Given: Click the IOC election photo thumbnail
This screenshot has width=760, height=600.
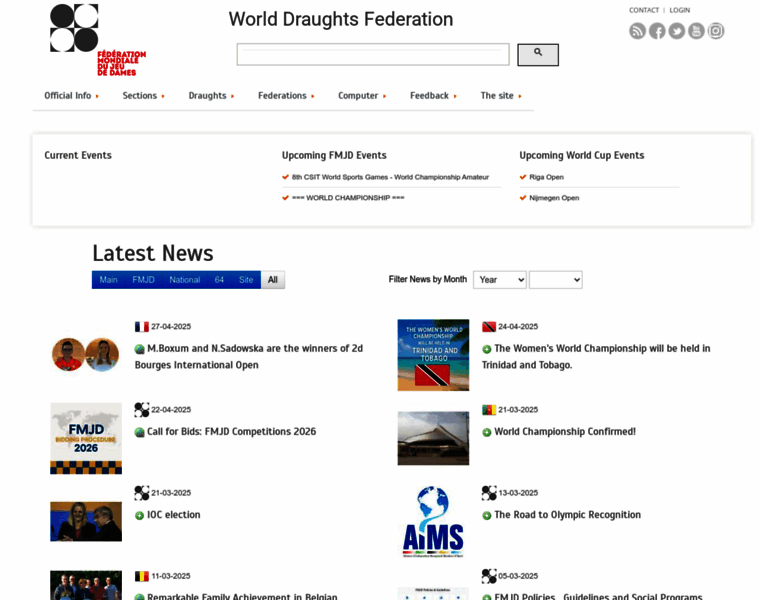Looking at the screenshot, I should tap(86, 521).
